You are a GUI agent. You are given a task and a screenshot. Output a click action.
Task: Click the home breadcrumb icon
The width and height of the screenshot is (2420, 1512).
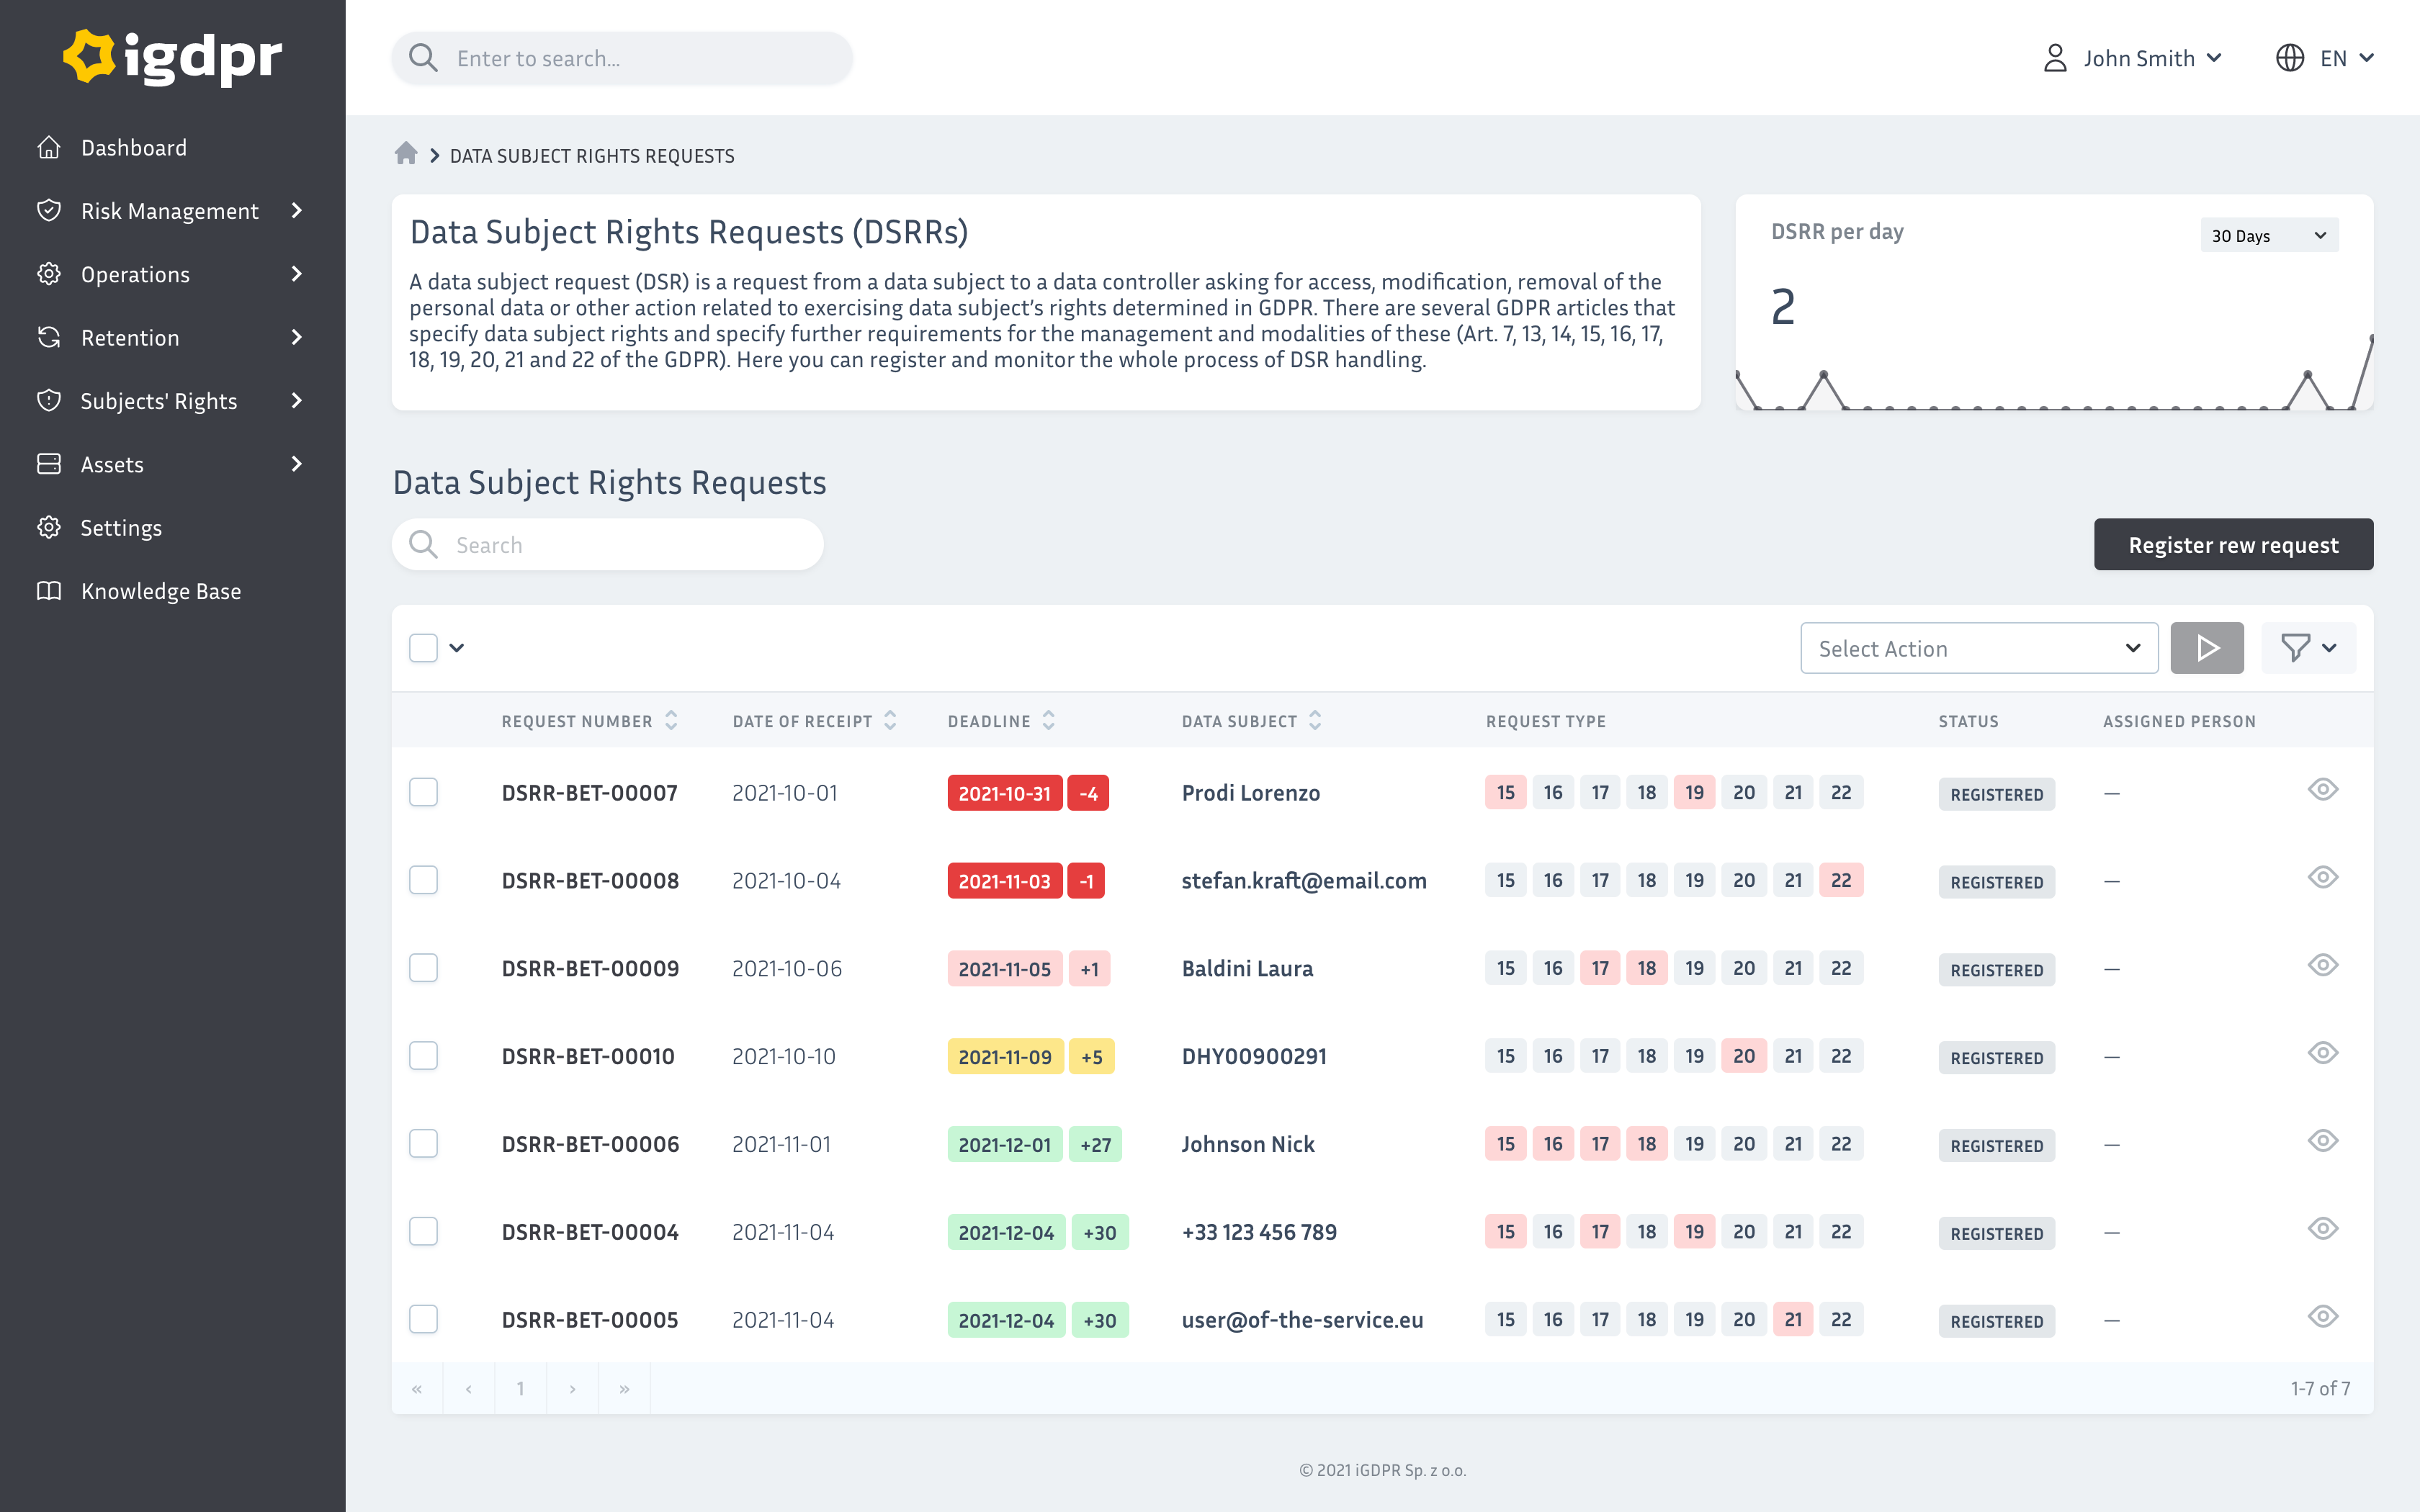[405, 154]
